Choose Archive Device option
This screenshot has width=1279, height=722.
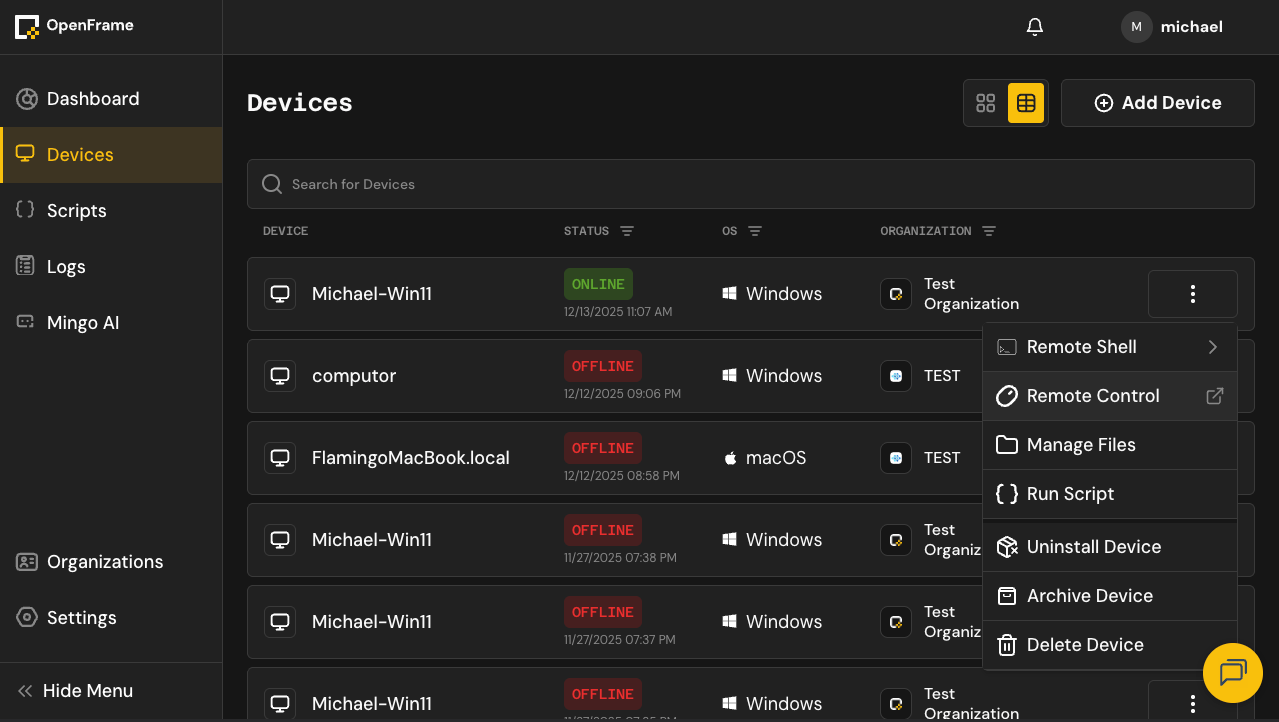coord(1110,596)
